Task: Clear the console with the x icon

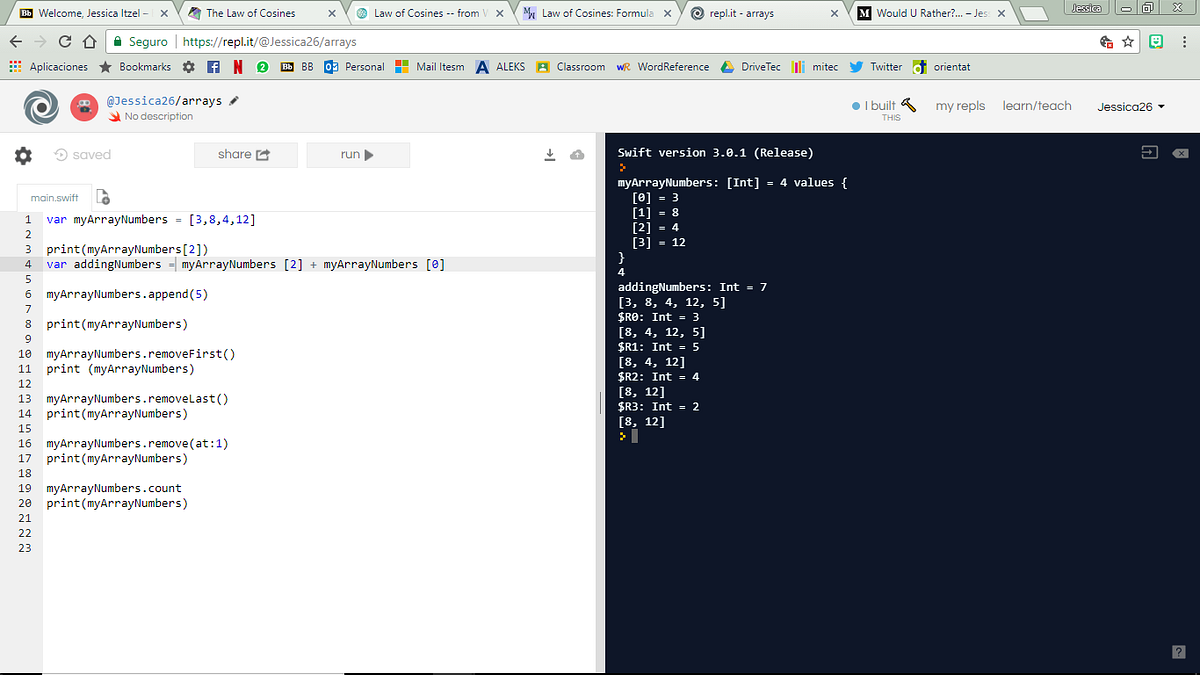Action: 1181,152
